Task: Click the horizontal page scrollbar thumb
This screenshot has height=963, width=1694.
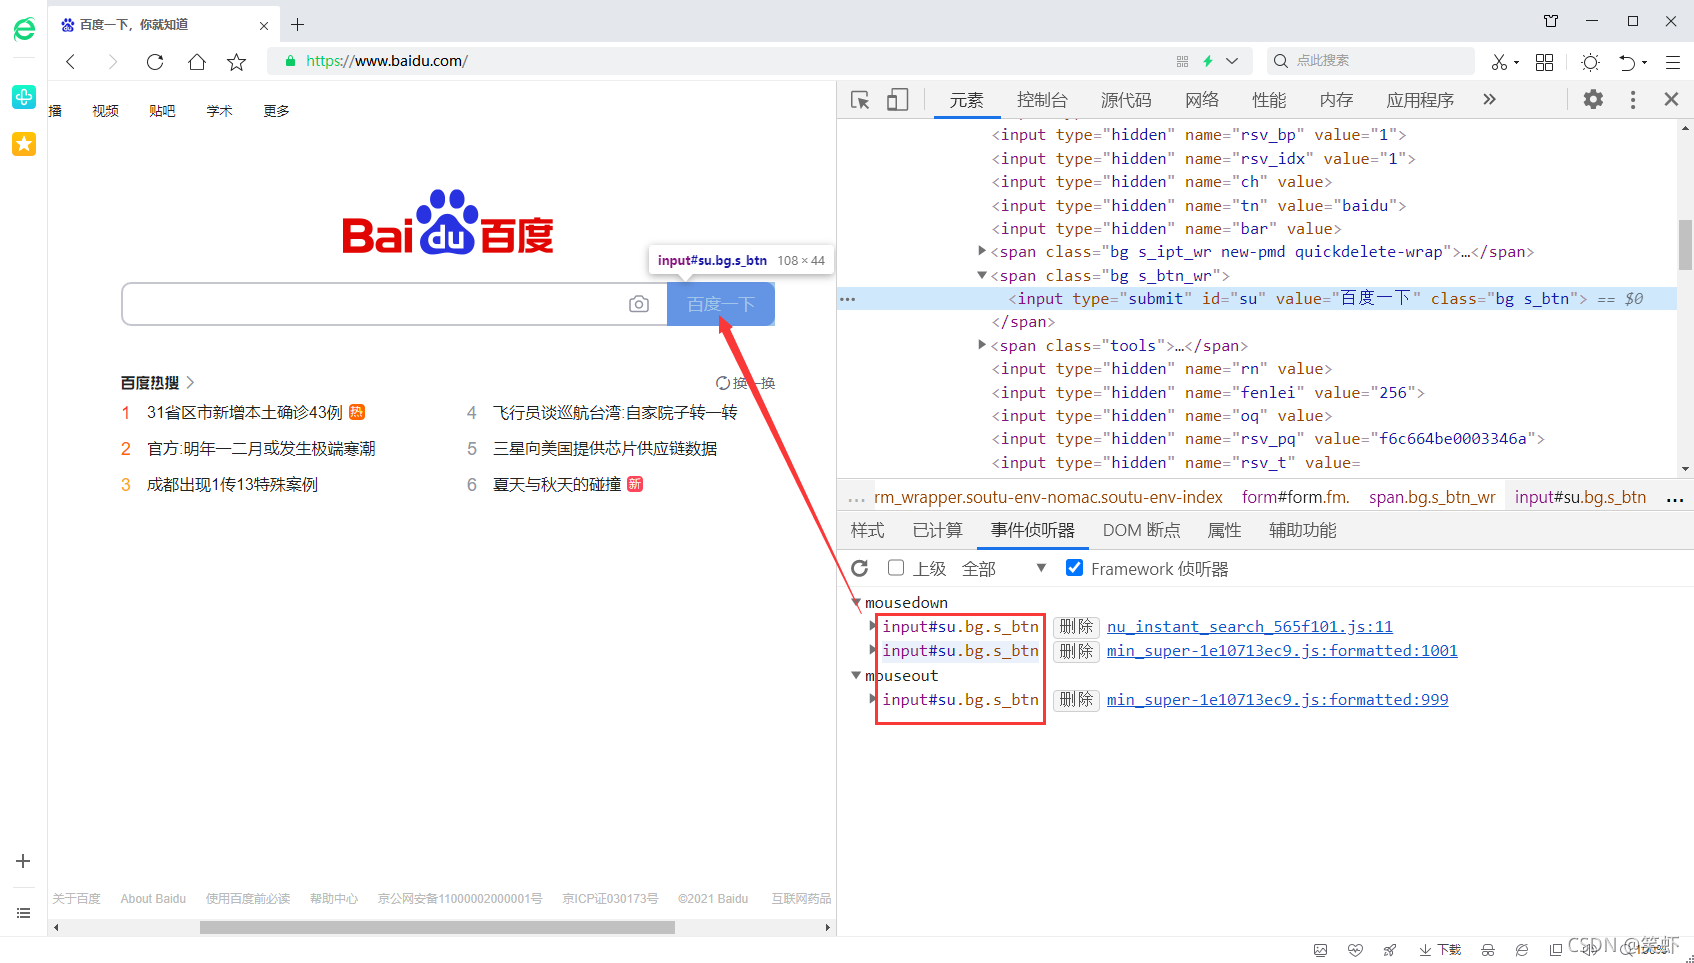Action: (437, 927)
